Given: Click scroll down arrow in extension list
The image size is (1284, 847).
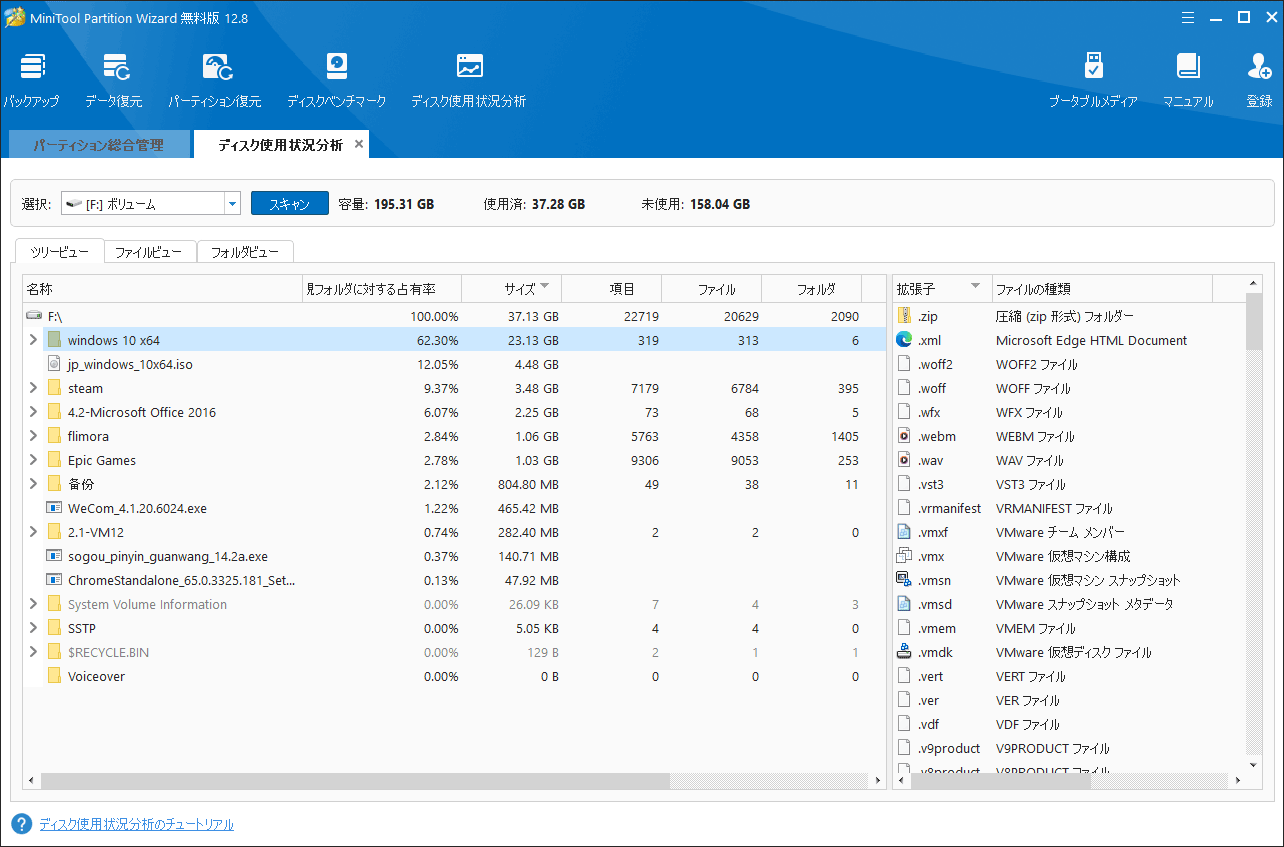Looking at the screenshot, I should (x=1255, y=764).
